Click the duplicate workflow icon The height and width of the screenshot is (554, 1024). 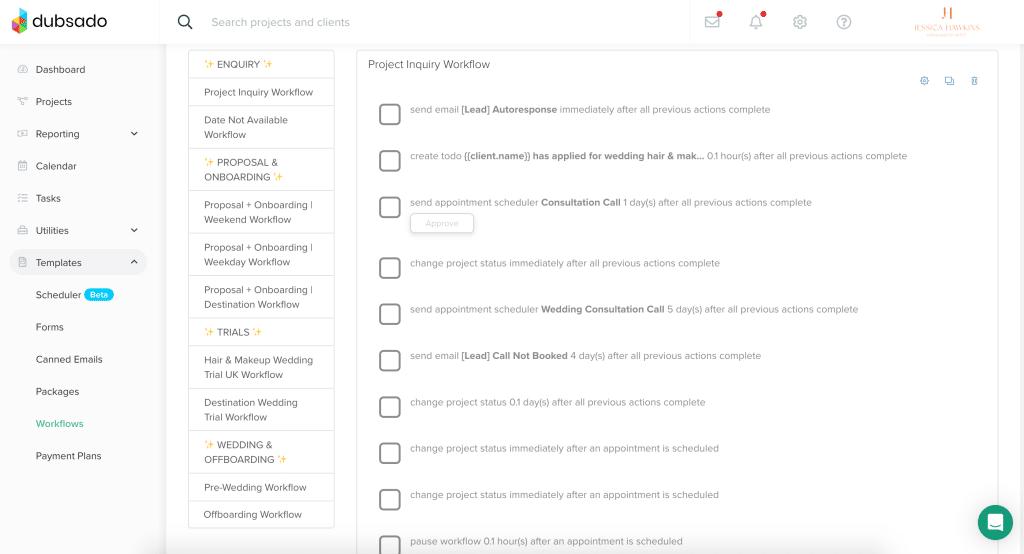949,81
